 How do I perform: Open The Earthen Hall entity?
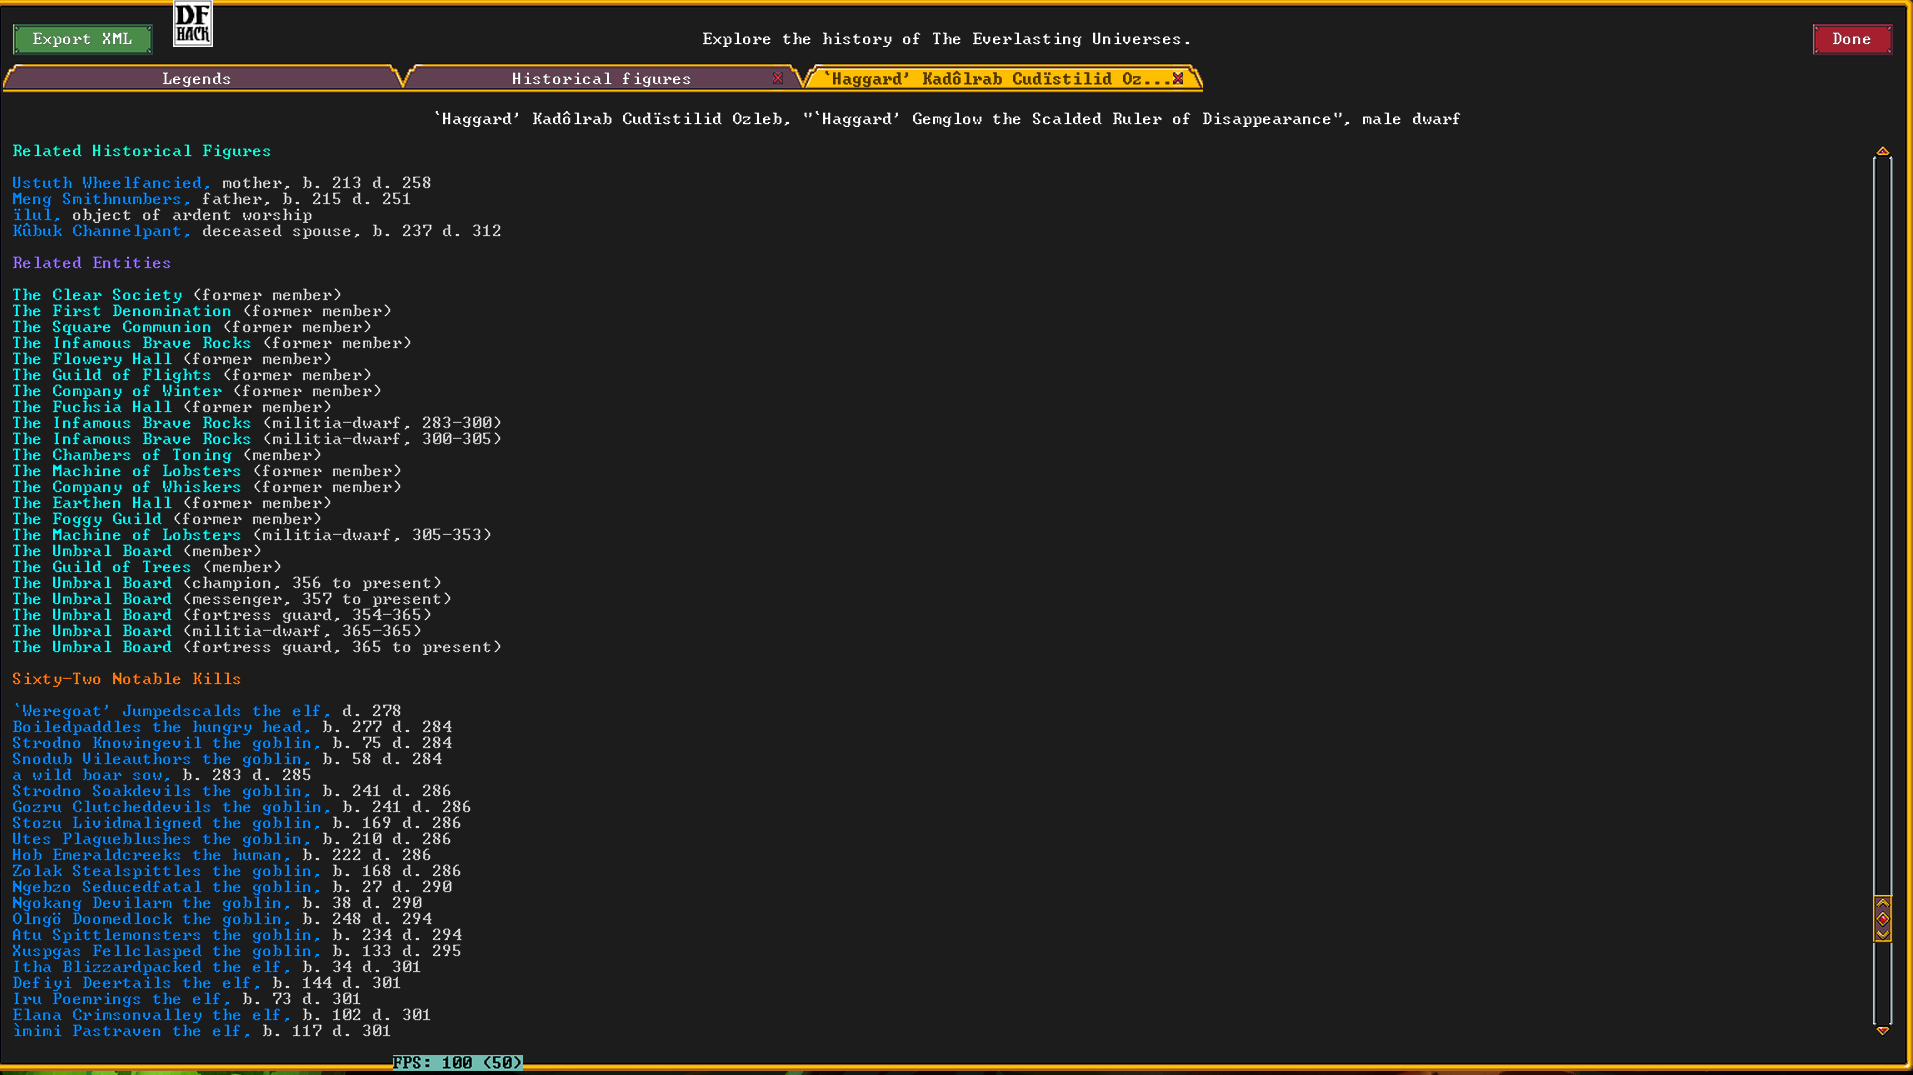[x=92, y=503]
